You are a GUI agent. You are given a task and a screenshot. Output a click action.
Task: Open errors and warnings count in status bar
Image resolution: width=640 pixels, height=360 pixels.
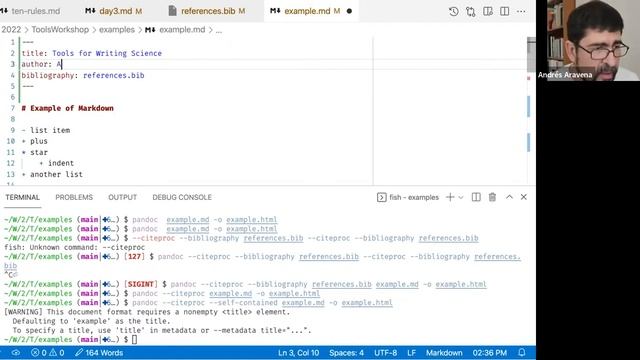click(48, 353)
